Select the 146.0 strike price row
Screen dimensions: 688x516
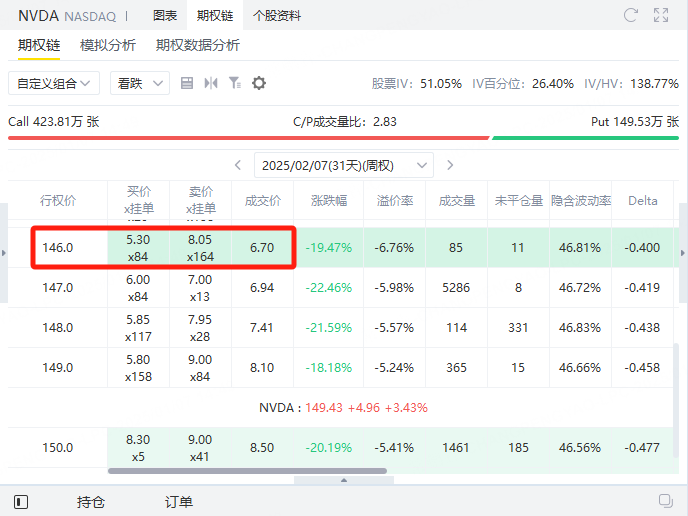point(340,247)
